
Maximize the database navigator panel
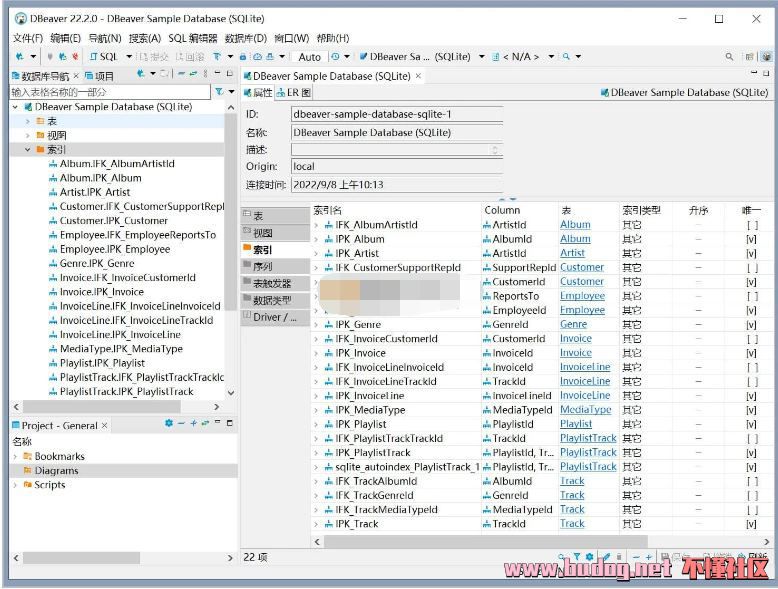point(230,73)
